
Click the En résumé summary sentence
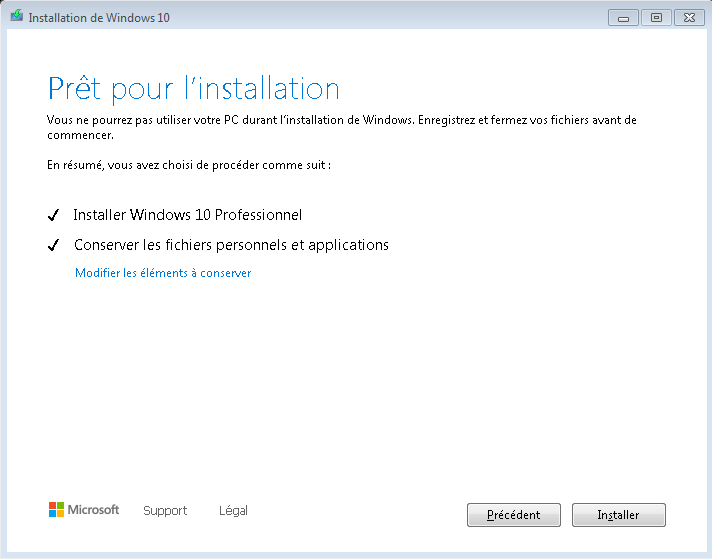click(189, 165)
